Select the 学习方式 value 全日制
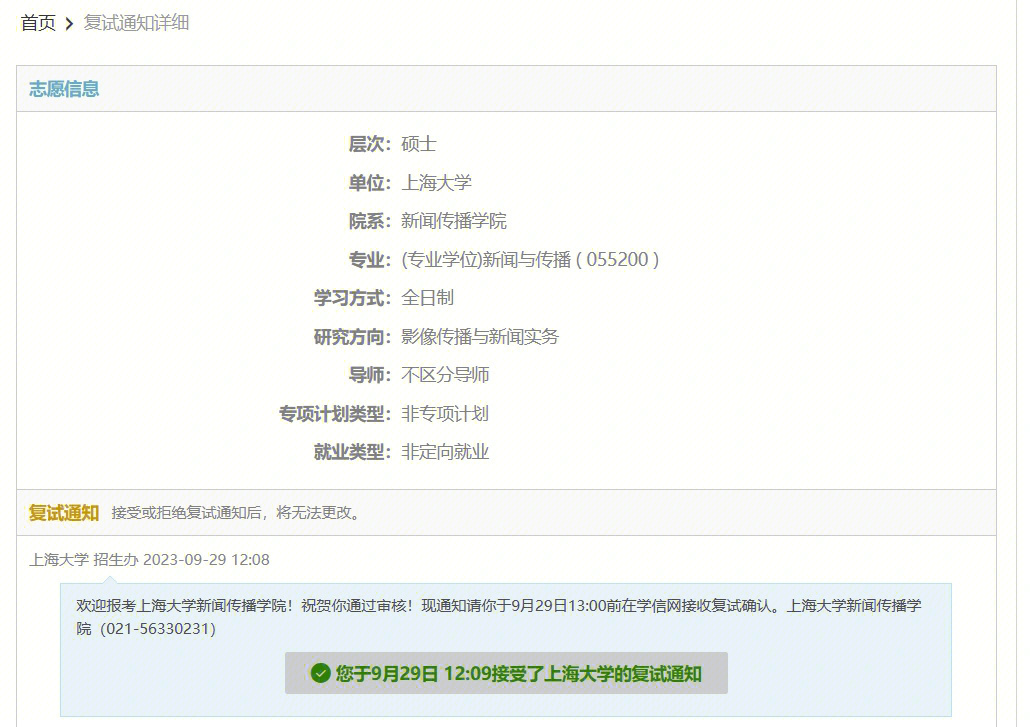Viewport: 1030px width, 727px height. tap(428, 297)
